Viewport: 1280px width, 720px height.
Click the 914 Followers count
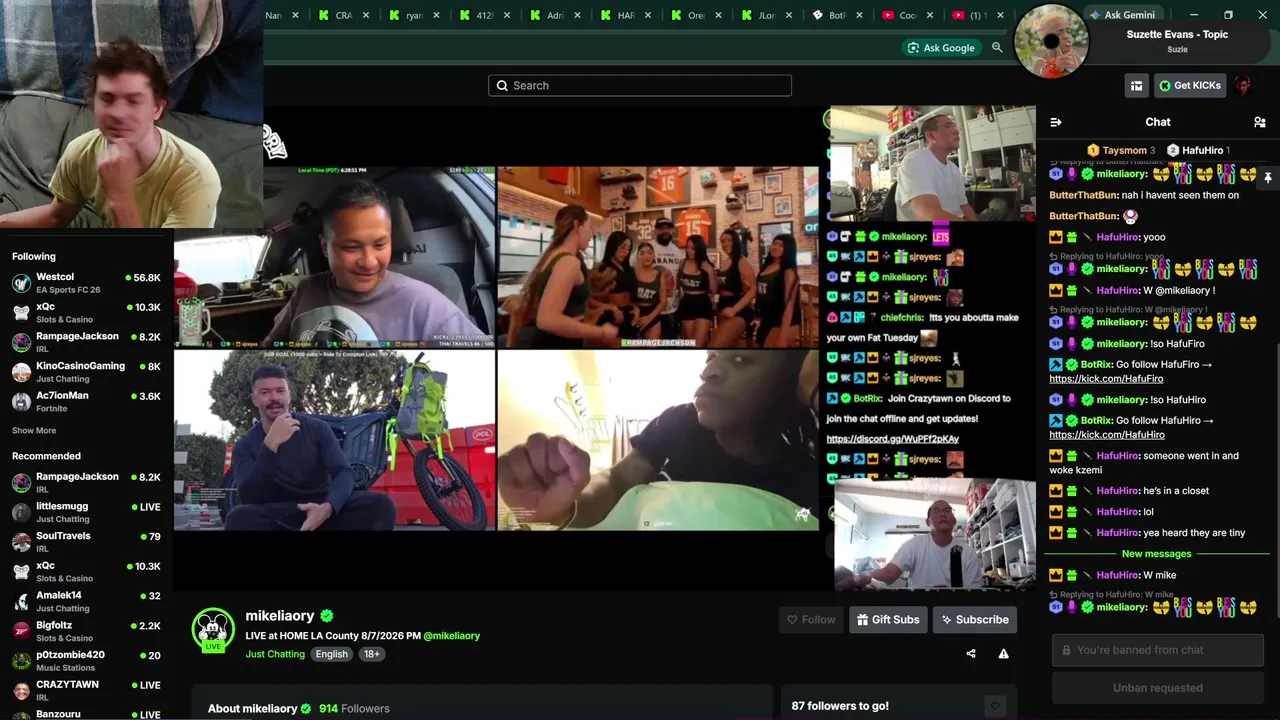point(354,708)
